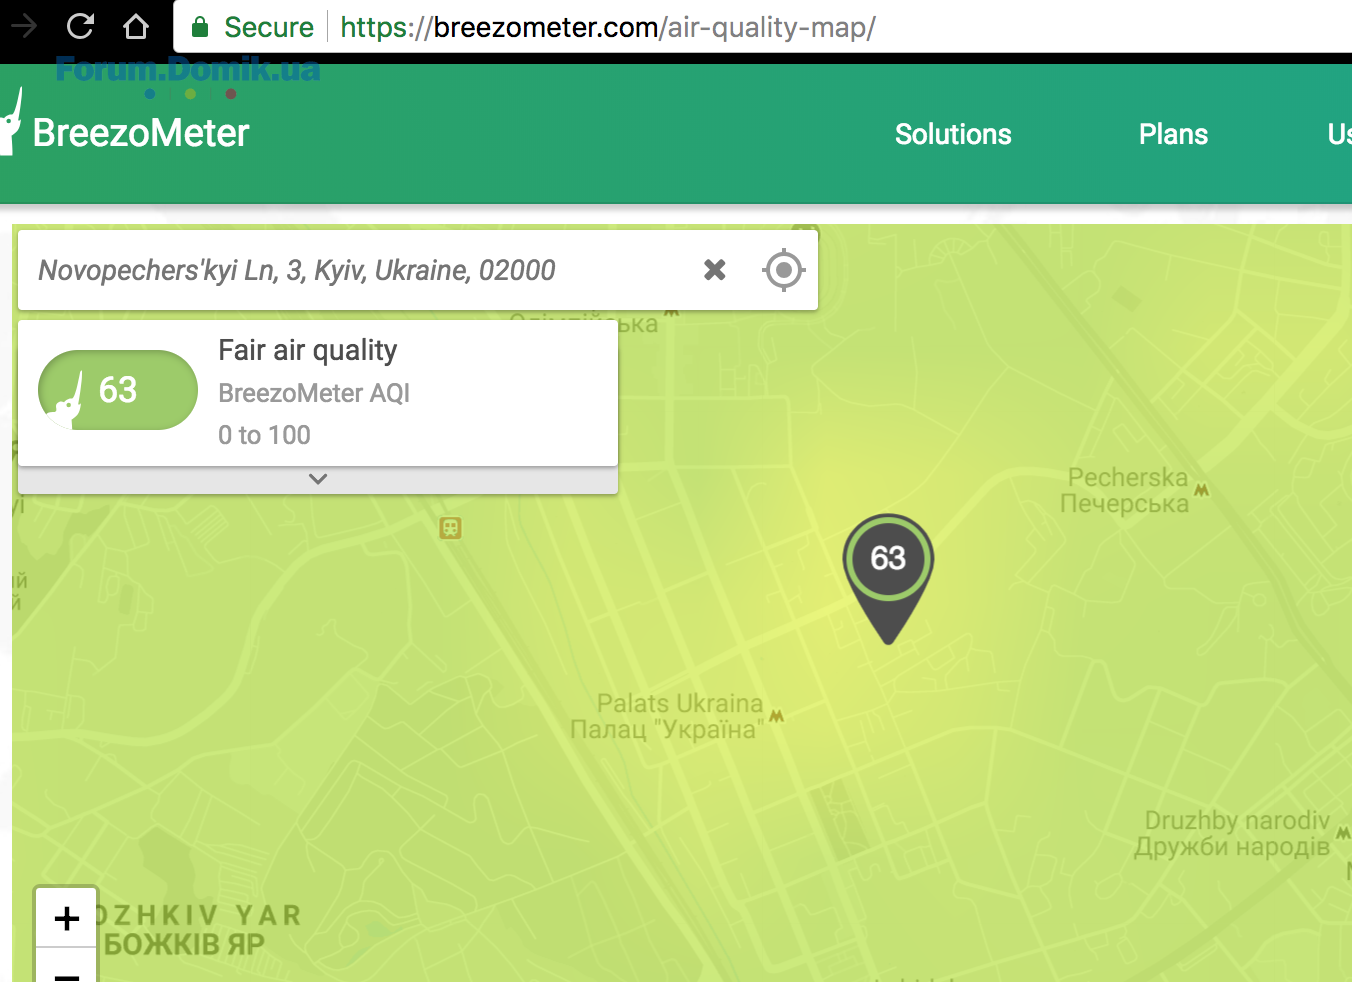Reload the page with refresh icon

click(80, 26)
